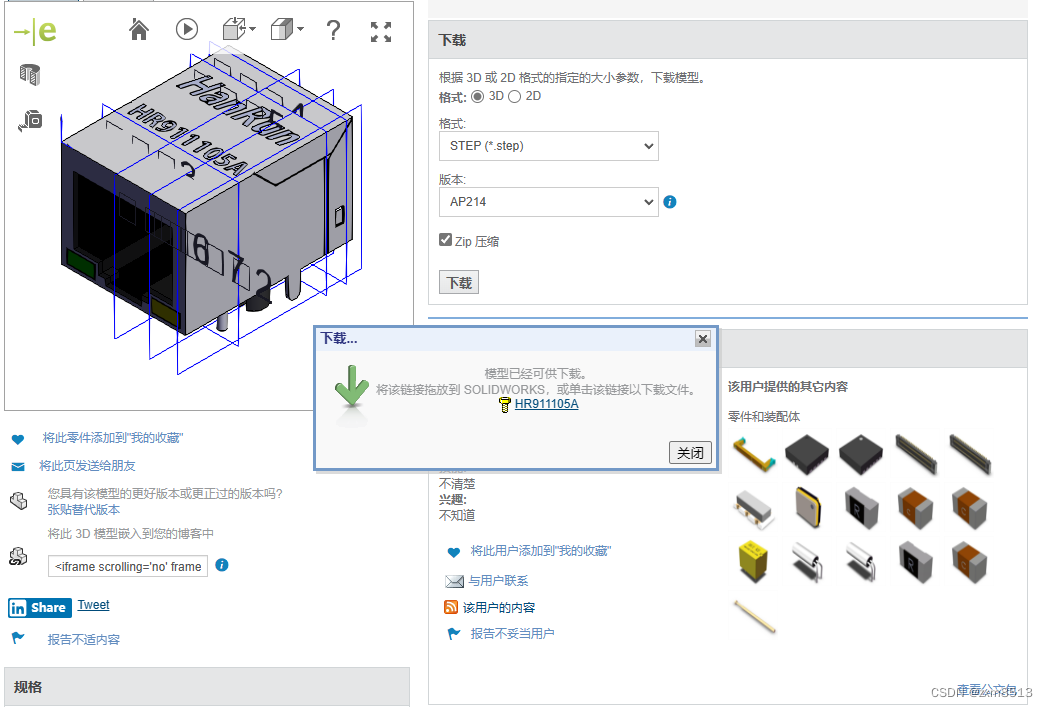Click the Tweet link
The width and height of the screenshot is (1048, 707).
[x=94, y=605]
